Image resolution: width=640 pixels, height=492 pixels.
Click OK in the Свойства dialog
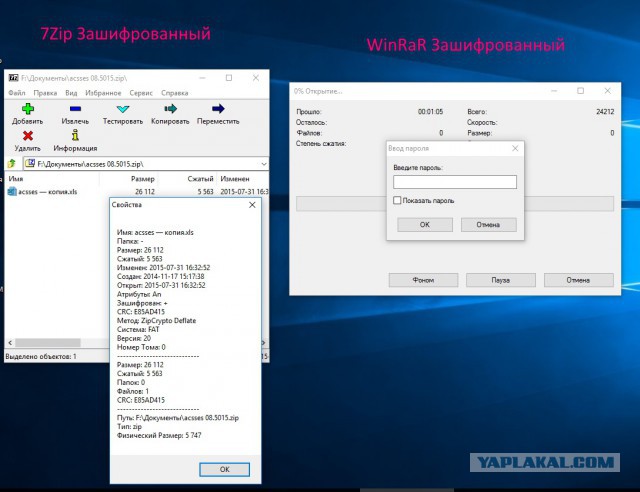pyautogui.click(x=224, y=470)
